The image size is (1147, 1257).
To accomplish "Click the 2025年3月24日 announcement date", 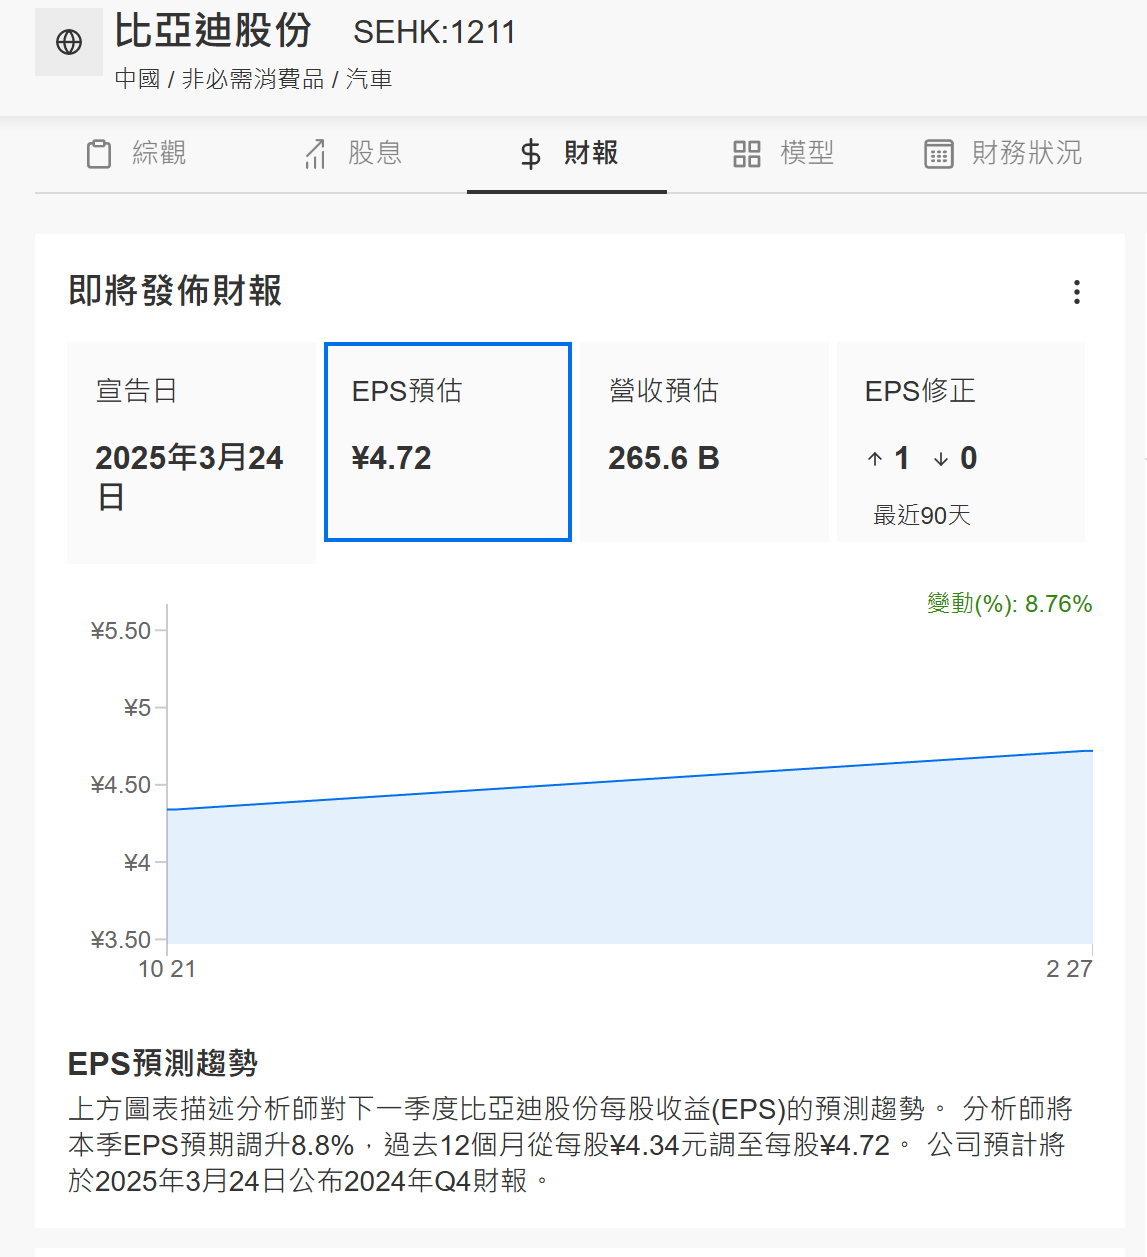I will (190, 477).
